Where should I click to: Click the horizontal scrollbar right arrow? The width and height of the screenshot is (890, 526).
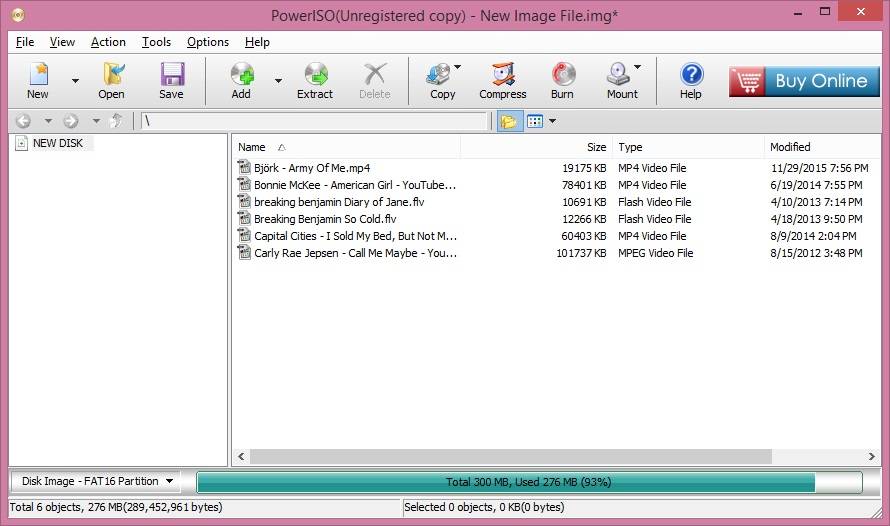tap(871, 456)
